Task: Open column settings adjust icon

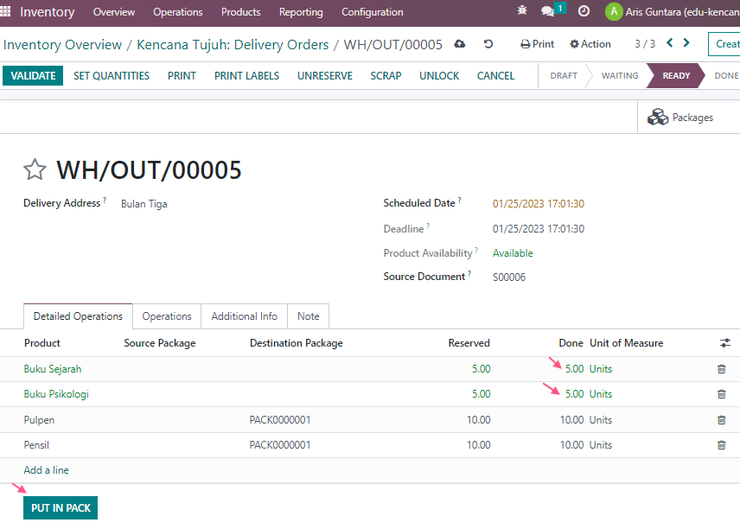Action: click(x=725, y=343)
